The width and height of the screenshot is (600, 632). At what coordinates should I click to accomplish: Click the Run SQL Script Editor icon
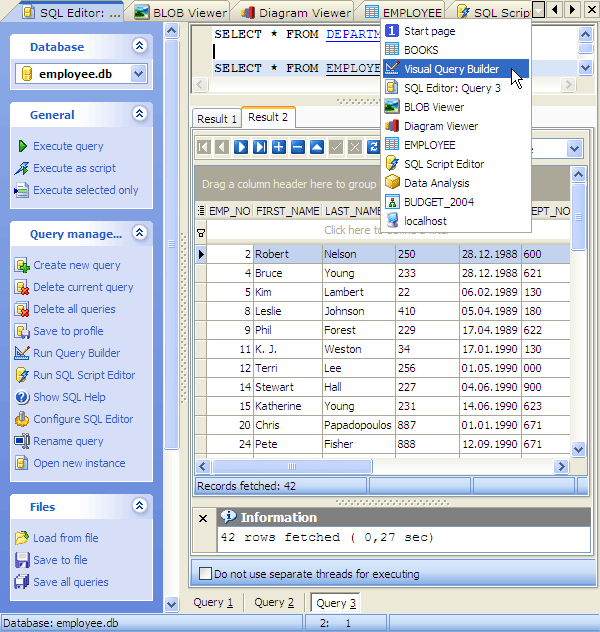pos(22,375)
